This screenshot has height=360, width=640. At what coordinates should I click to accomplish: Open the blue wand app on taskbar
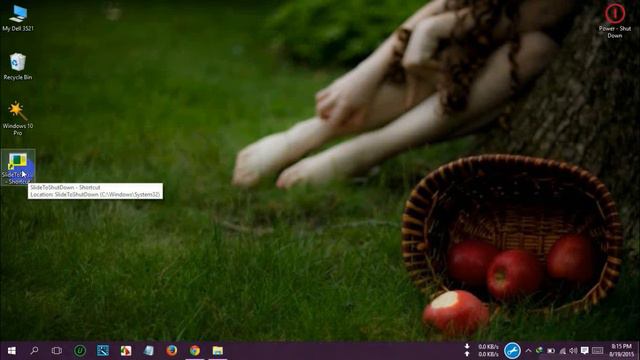[103, 351]
